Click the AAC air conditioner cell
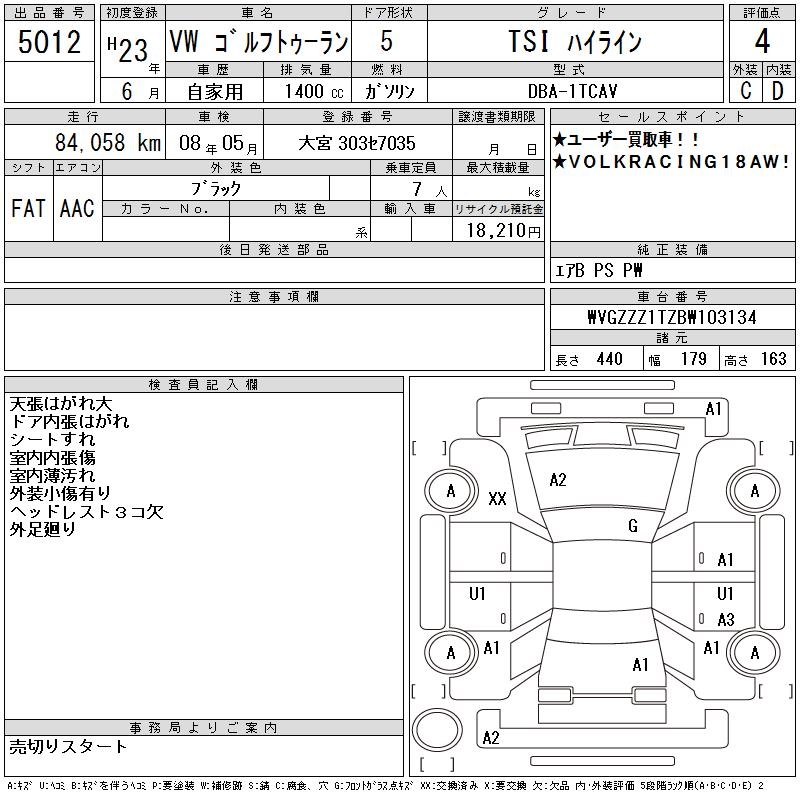This screenshot has width=800, height=800. pos(77,208)
